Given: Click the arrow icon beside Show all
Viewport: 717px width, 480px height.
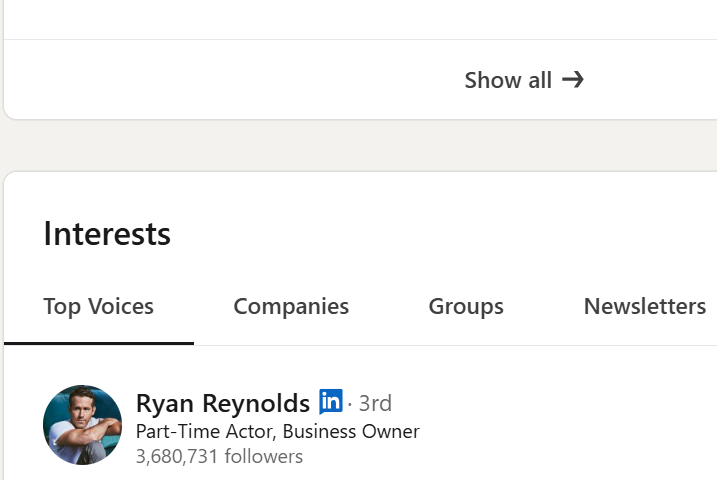Looking at the screenshot, I should pyautogui.click(x=573, y=80).
